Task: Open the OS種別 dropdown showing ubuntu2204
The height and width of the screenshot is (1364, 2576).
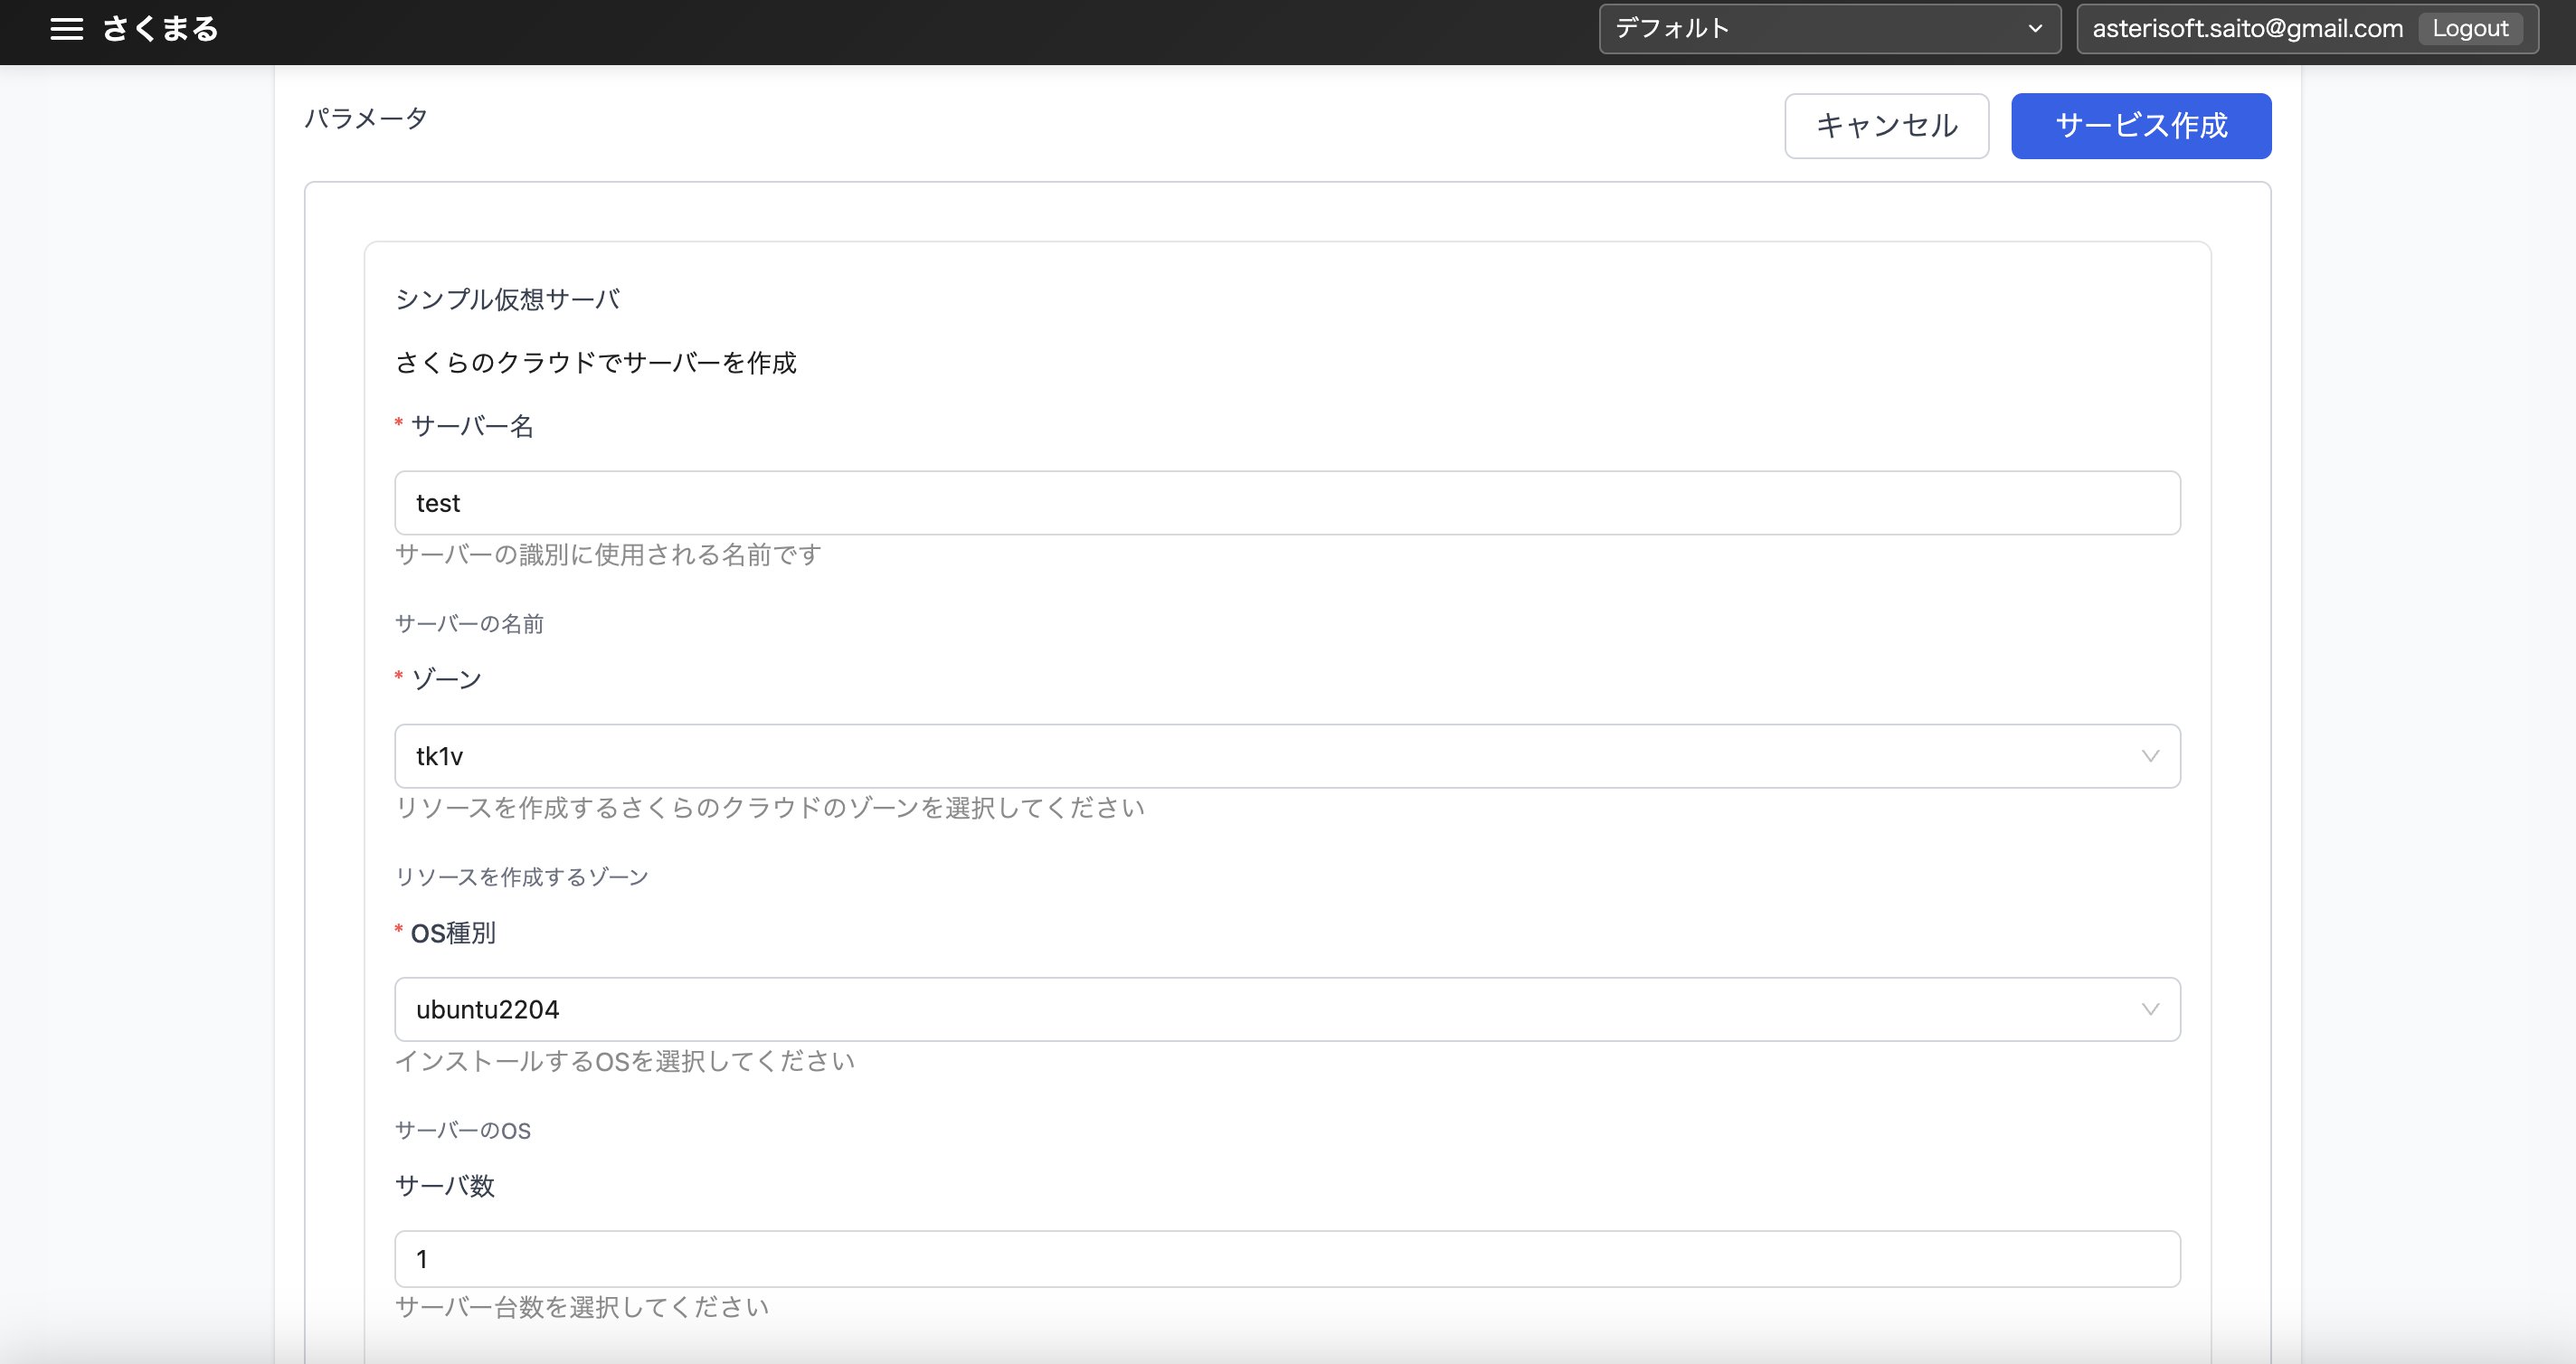Action: (x=1287, y=1009)
